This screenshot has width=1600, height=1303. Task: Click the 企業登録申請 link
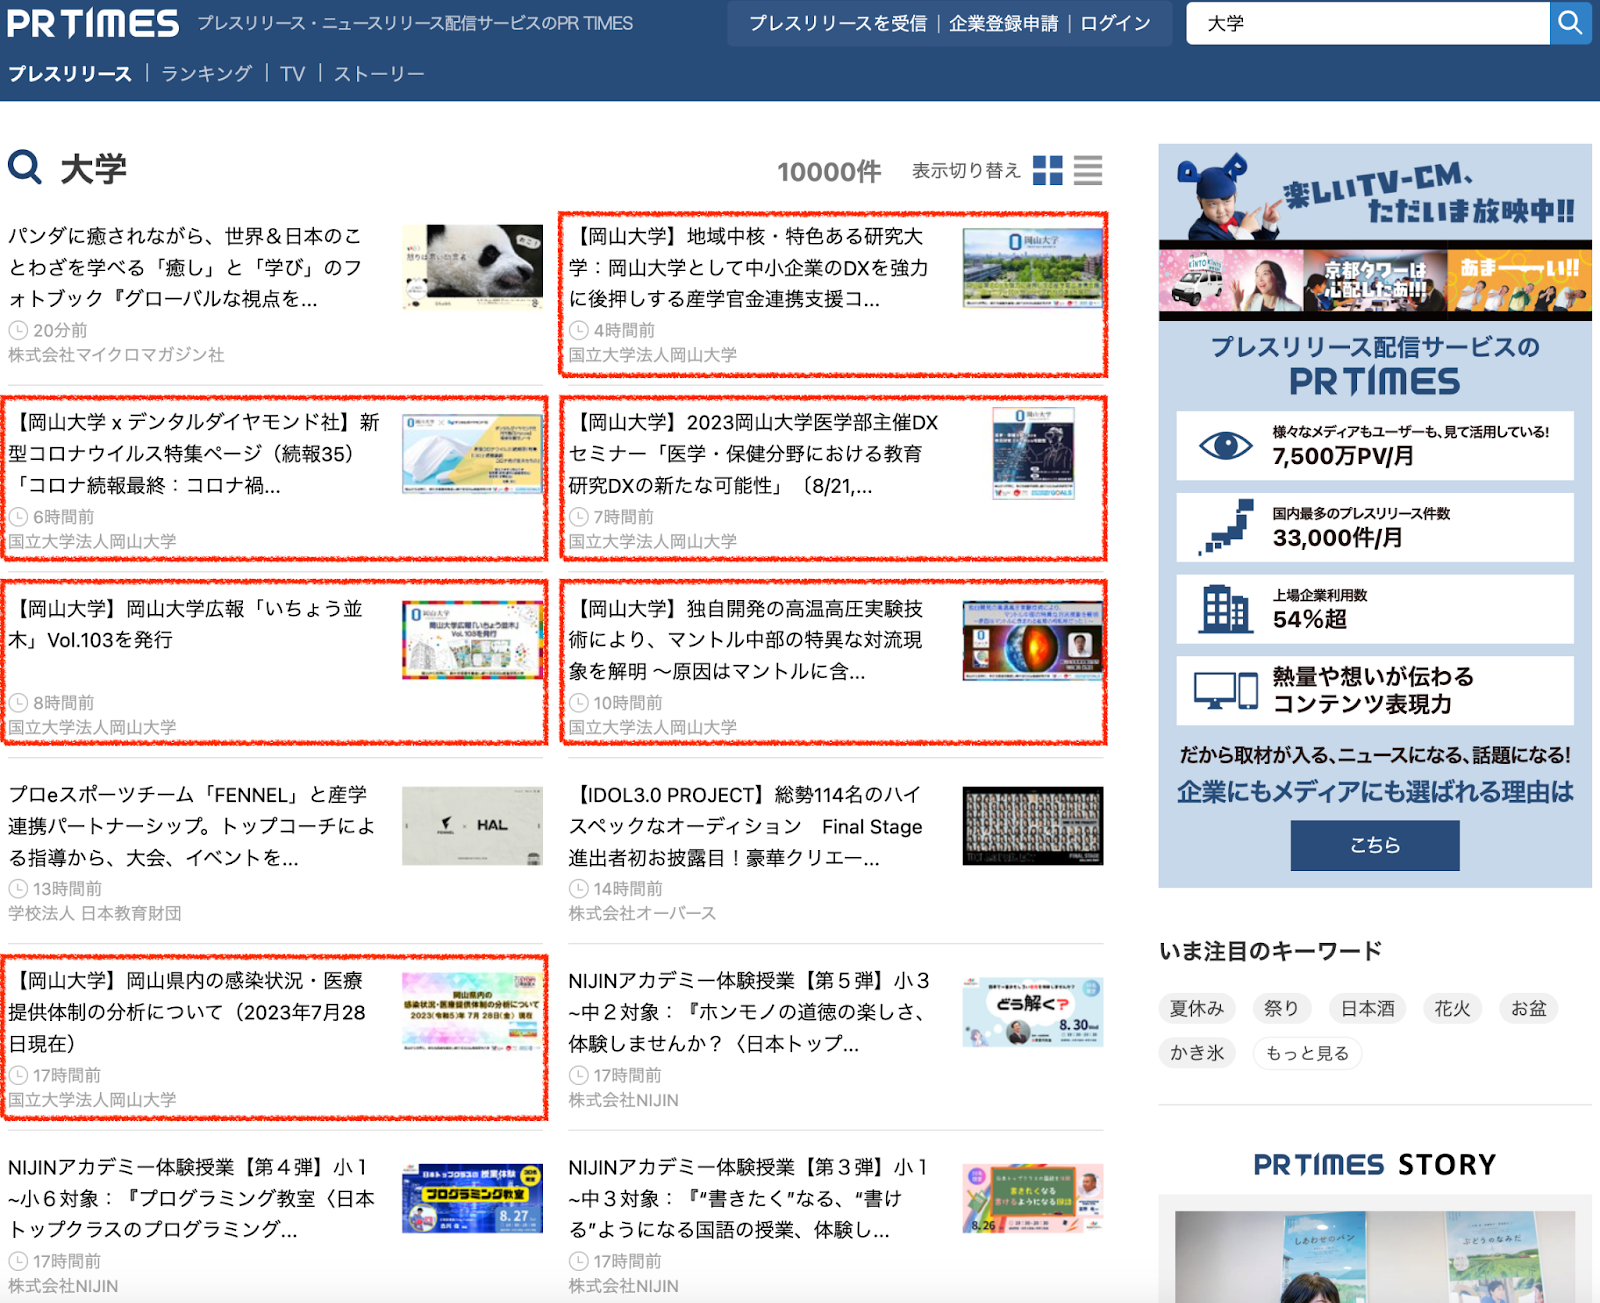(1003, 23)
